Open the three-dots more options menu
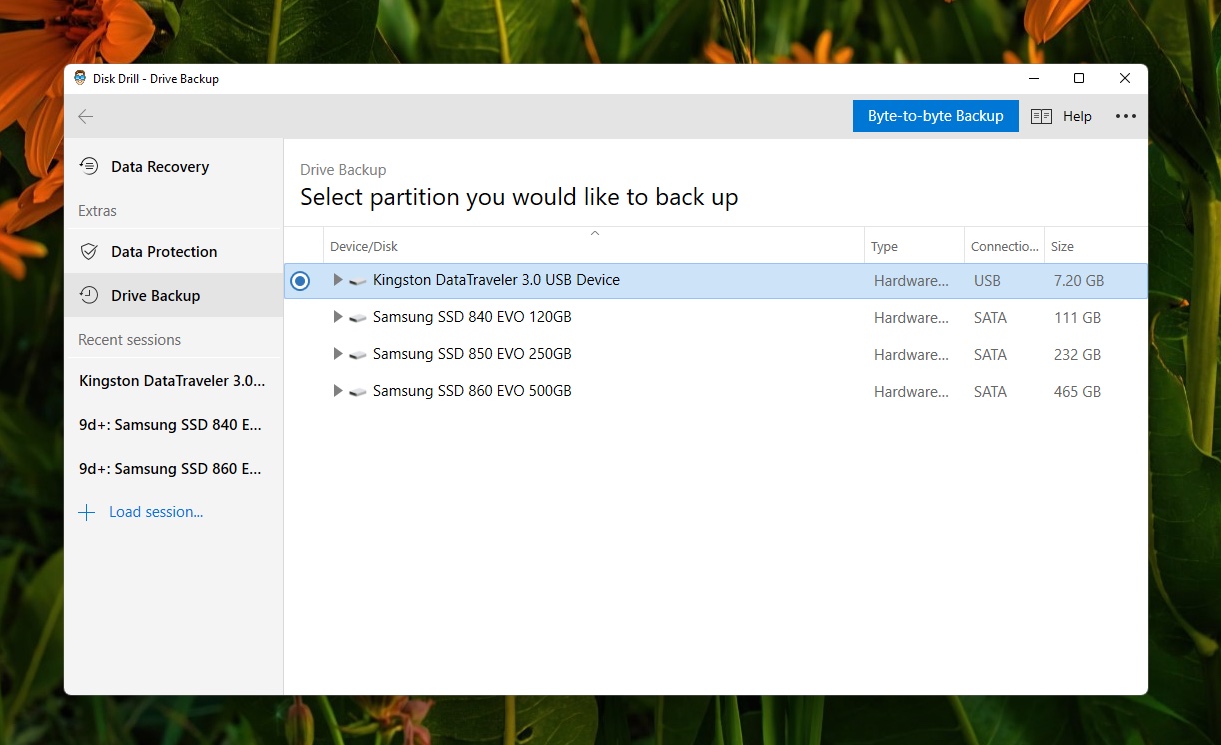The height and width of the screenshot is (745, 1221). [x=1126, y=116]
